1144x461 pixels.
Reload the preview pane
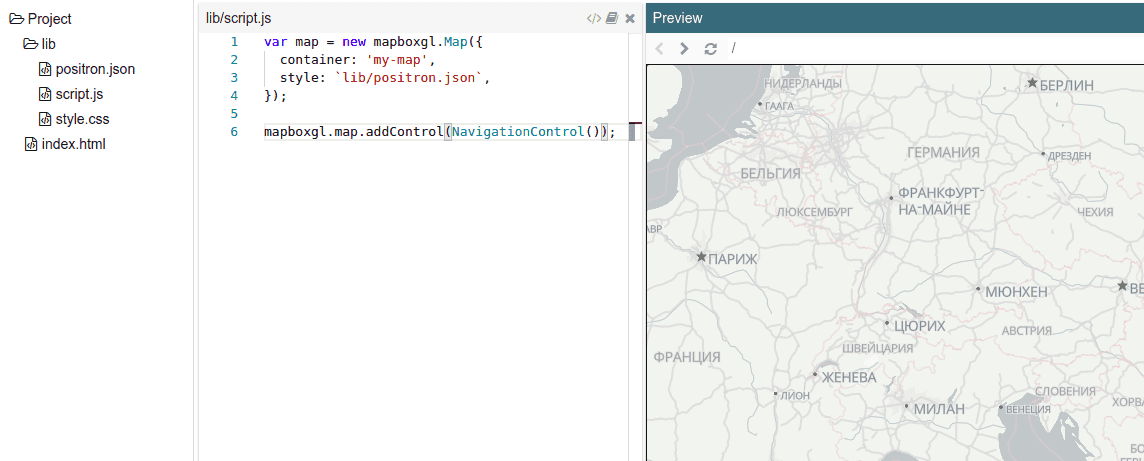[710, 49]
